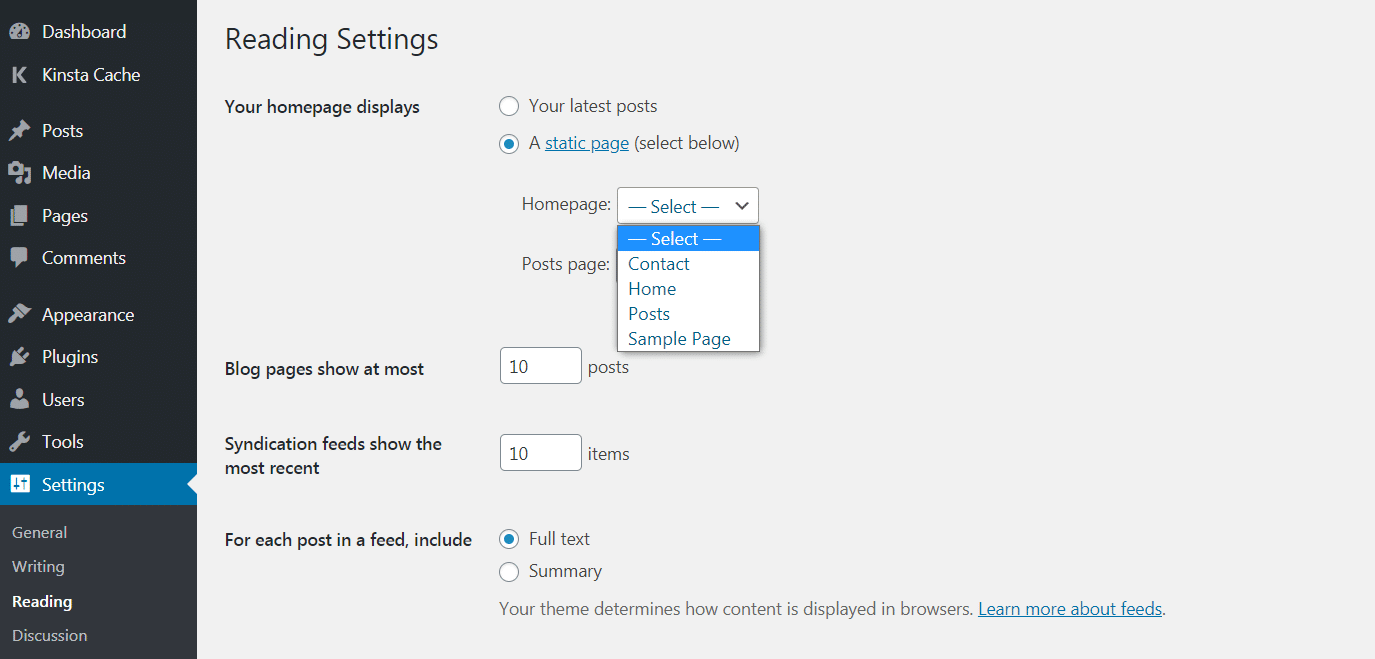Image resolution: width=1375 pixels, height=659 pixels.
Task: Click the Media library icon
Action: [19, 173]
